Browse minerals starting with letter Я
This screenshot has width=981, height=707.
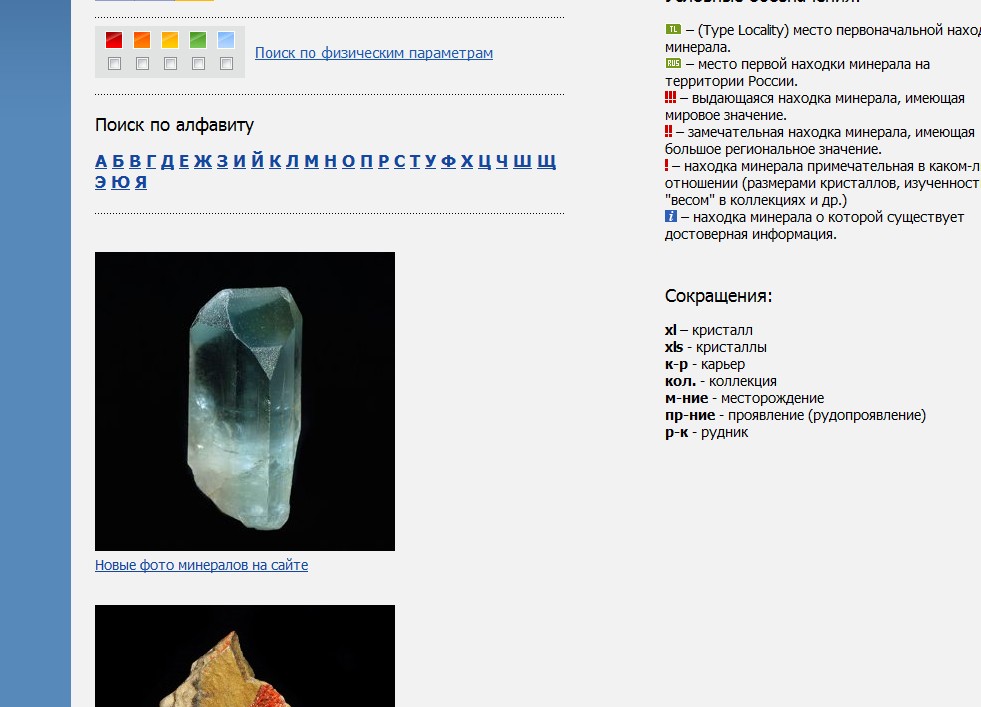coord(141,182)
